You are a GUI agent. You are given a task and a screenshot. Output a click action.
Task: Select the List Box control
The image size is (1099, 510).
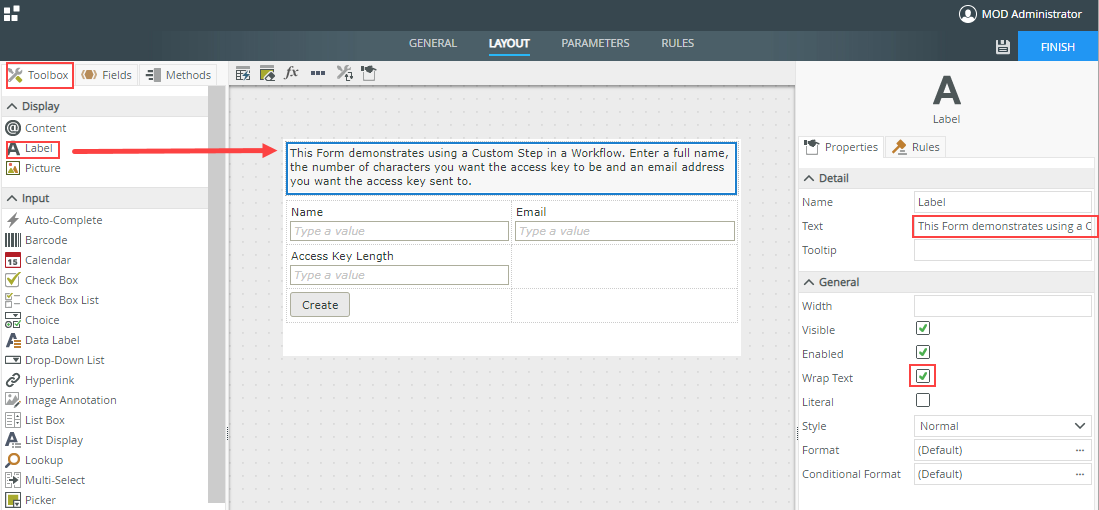coord(35,420)
